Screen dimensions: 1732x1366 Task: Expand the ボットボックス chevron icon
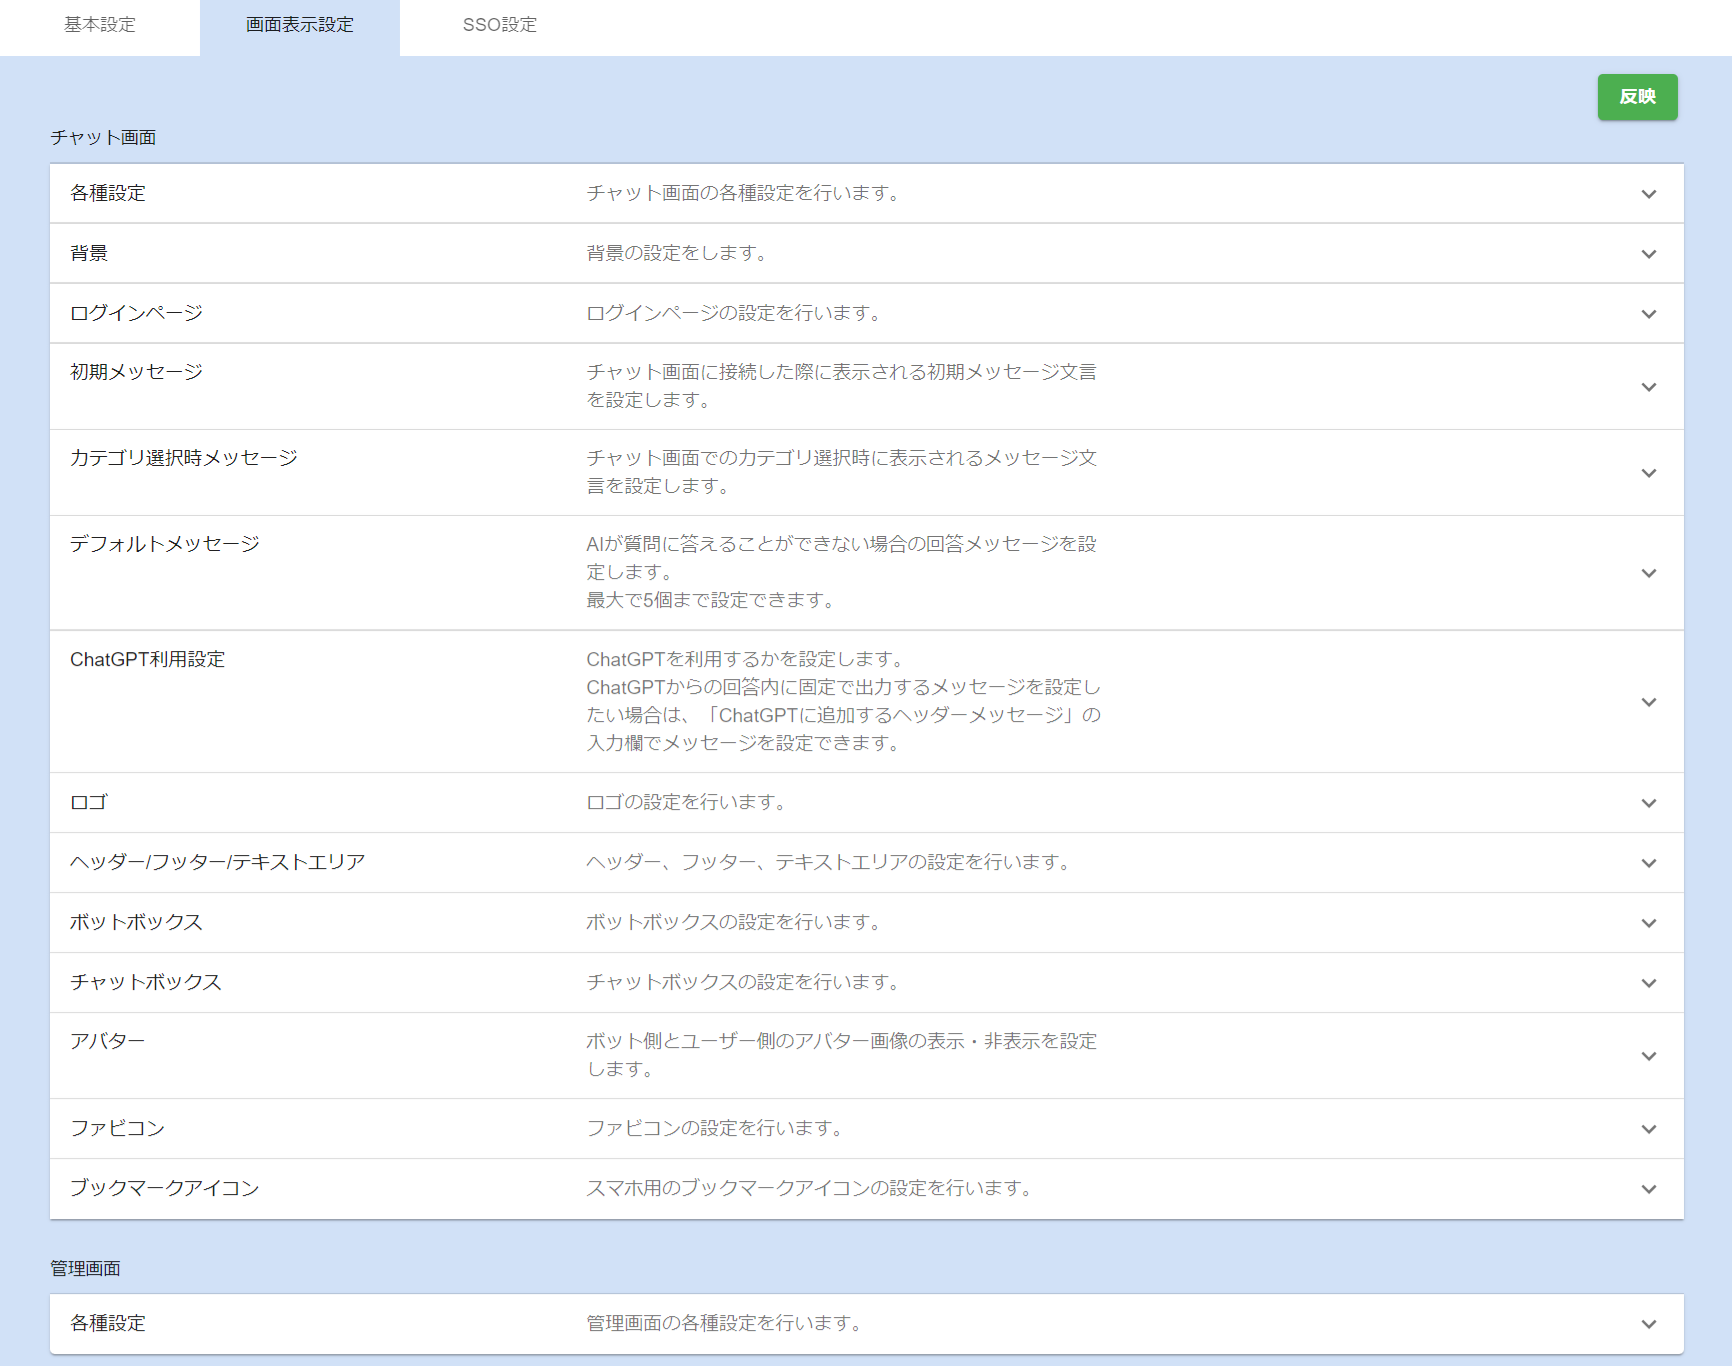(x=1648, y=923)
